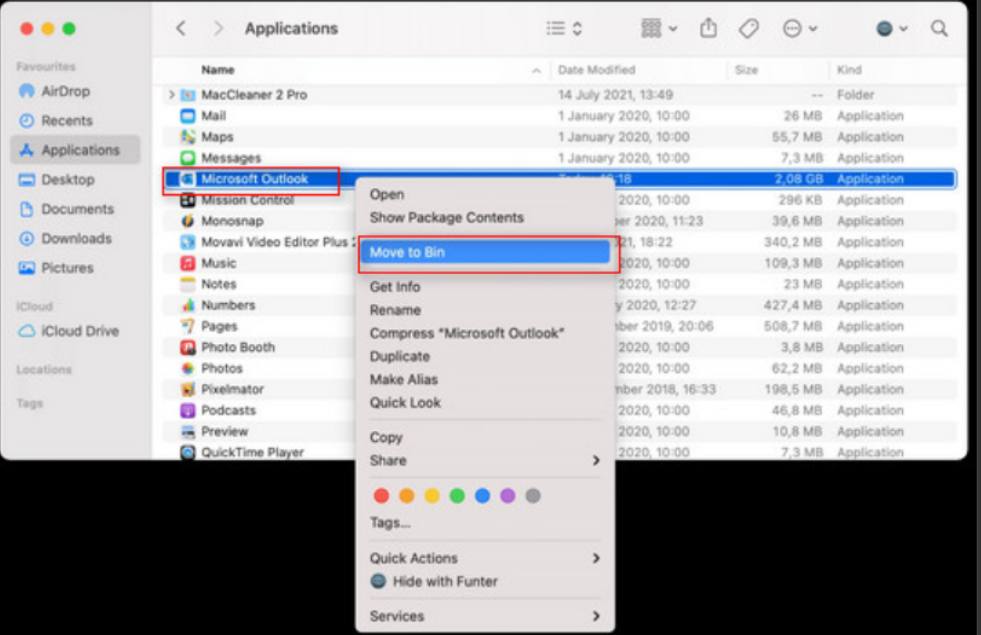Select the Music app icon
Screen dimensions: 981x635
(188, 263)
